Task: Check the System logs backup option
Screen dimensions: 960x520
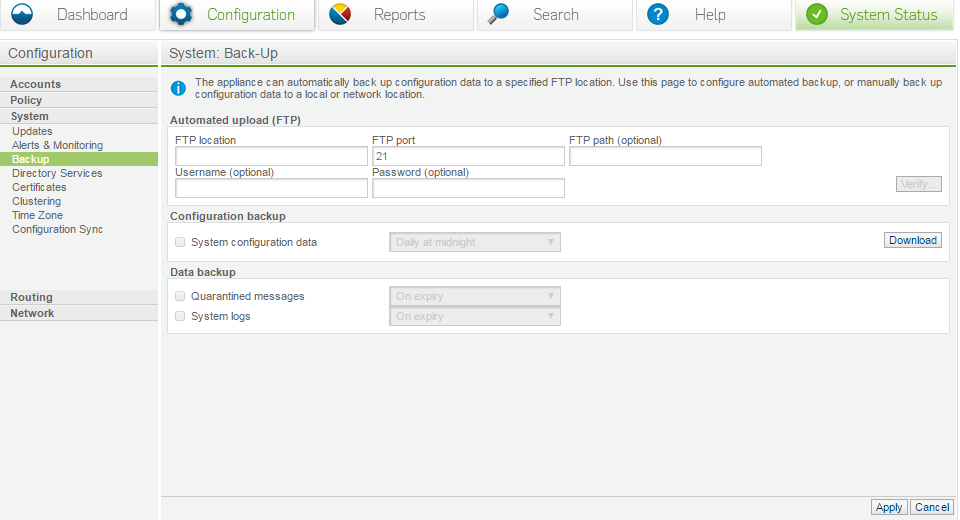Action: click(180, 316)
